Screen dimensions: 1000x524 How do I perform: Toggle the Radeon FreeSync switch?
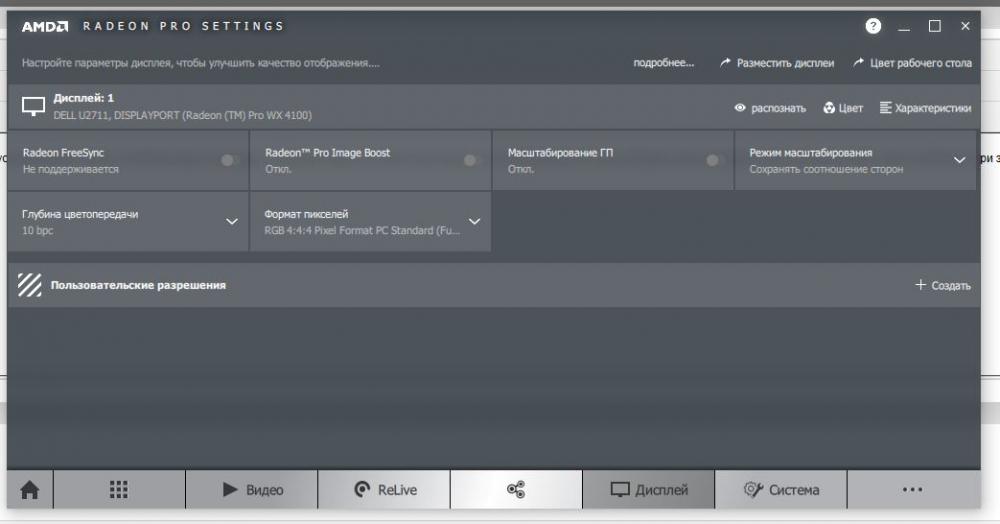[x=230, y=160]
